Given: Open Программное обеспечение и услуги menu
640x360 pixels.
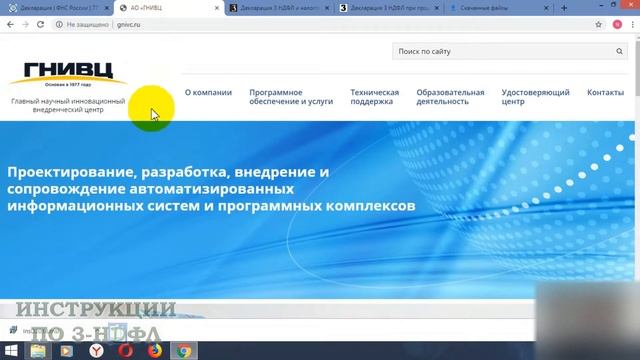Looking at the screenshot, I should point(291,97).
